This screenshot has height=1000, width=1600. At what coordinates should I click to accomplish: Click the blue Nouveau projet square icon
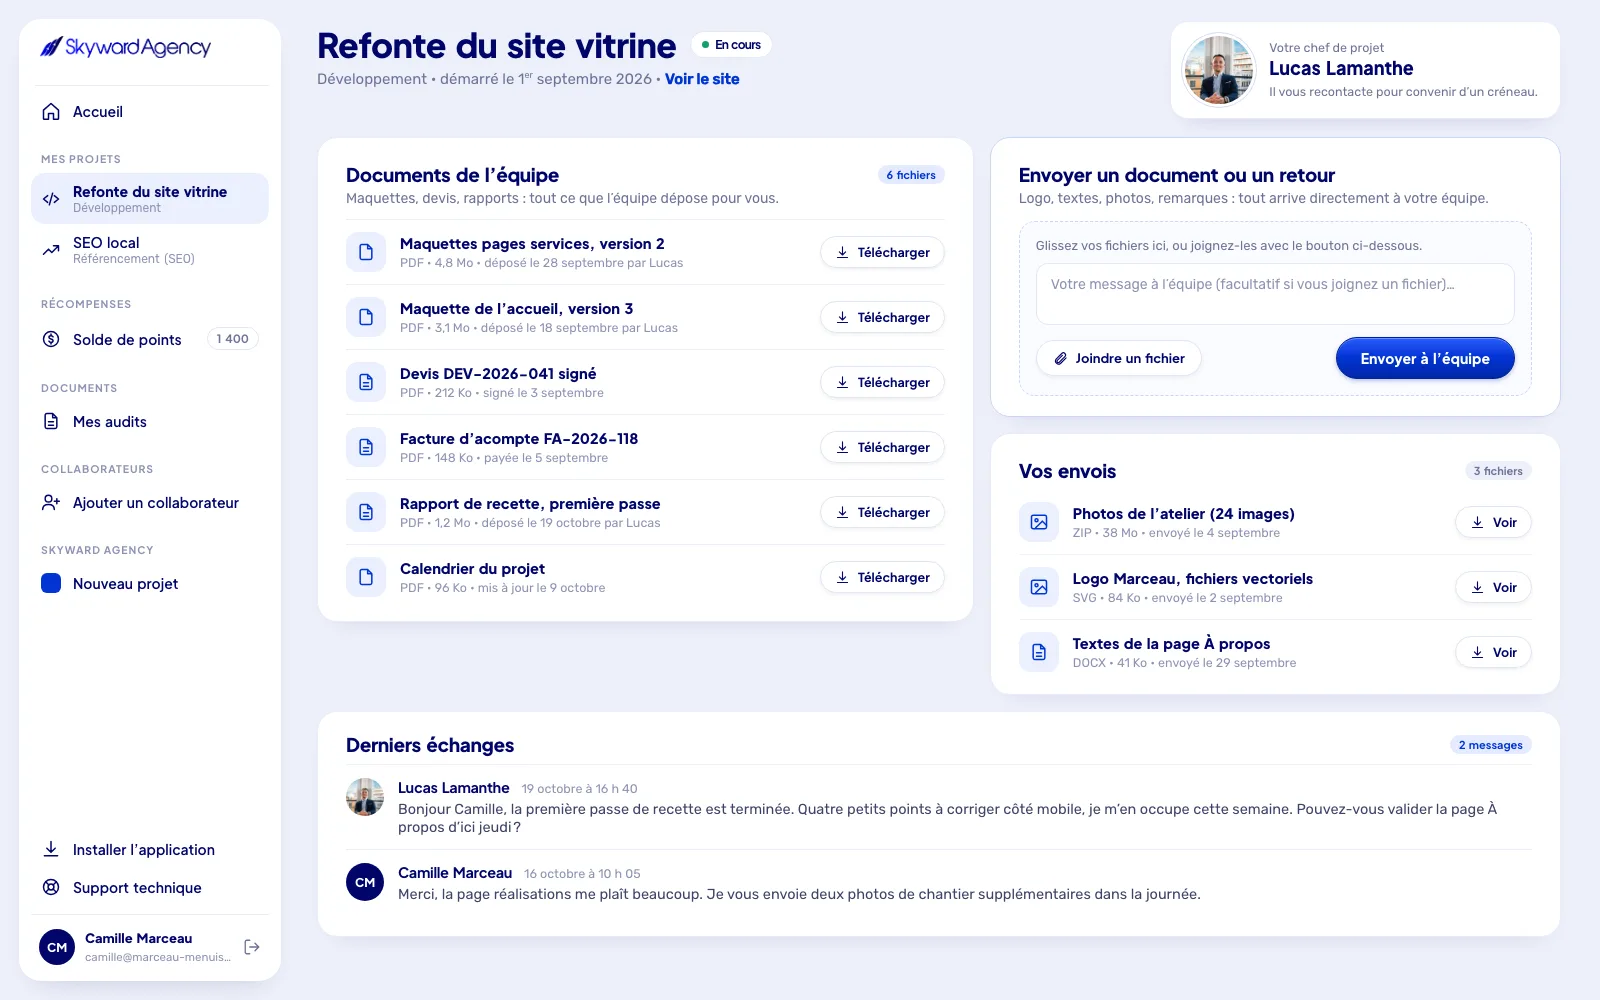click(x=51, y=583)
